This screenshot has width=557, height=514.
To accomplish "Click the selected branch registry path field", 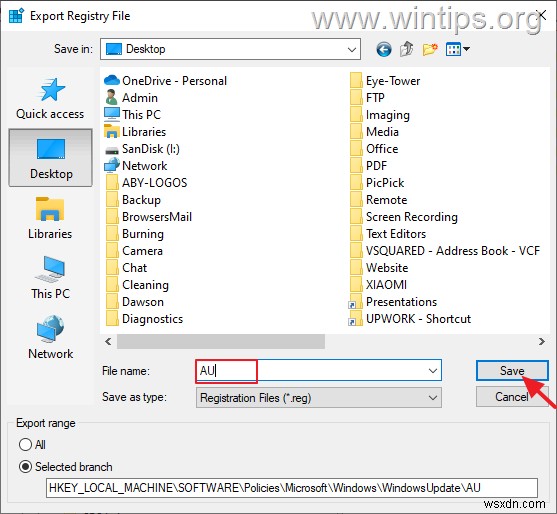I will [292, 488].
